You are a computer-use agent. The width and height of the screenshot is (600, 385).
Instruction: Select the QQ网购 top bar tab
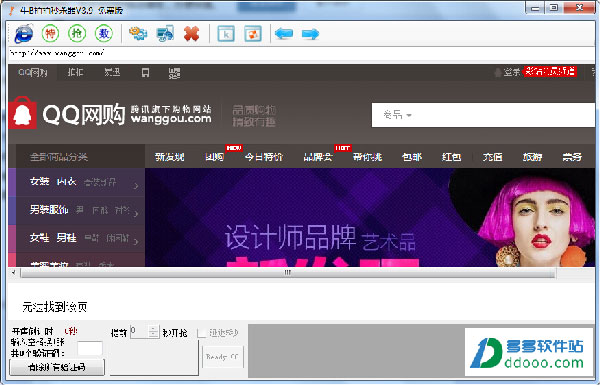tap(33, 72)
